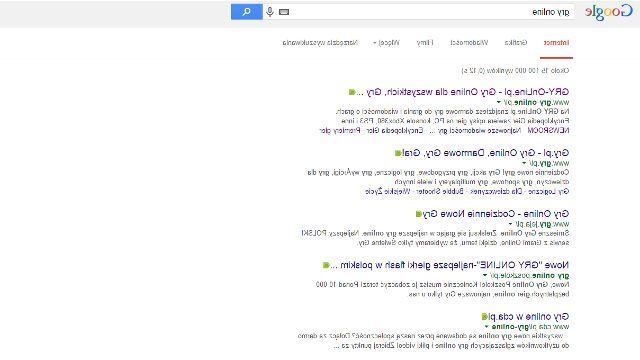Expand the Więcej dropdown menu
This screenshot has height=360, width=640.
pos(386,42)
